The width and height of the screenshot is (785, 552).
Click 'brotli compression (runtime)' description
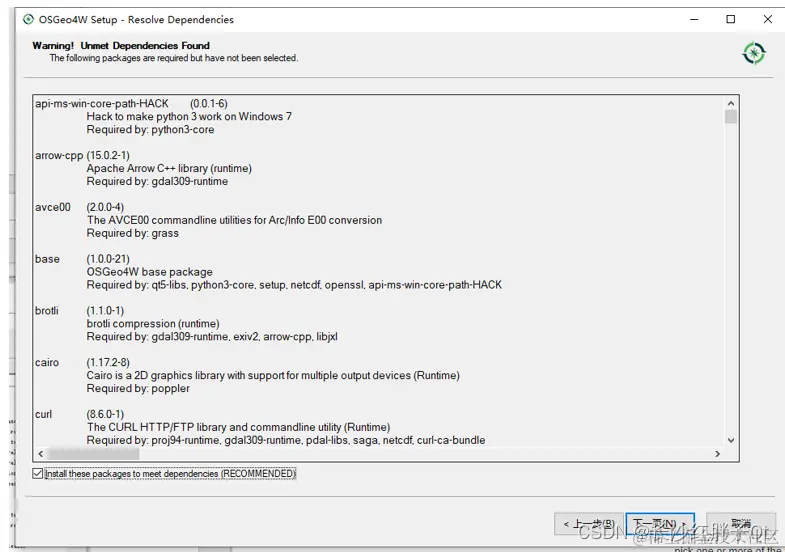[153, 324]
